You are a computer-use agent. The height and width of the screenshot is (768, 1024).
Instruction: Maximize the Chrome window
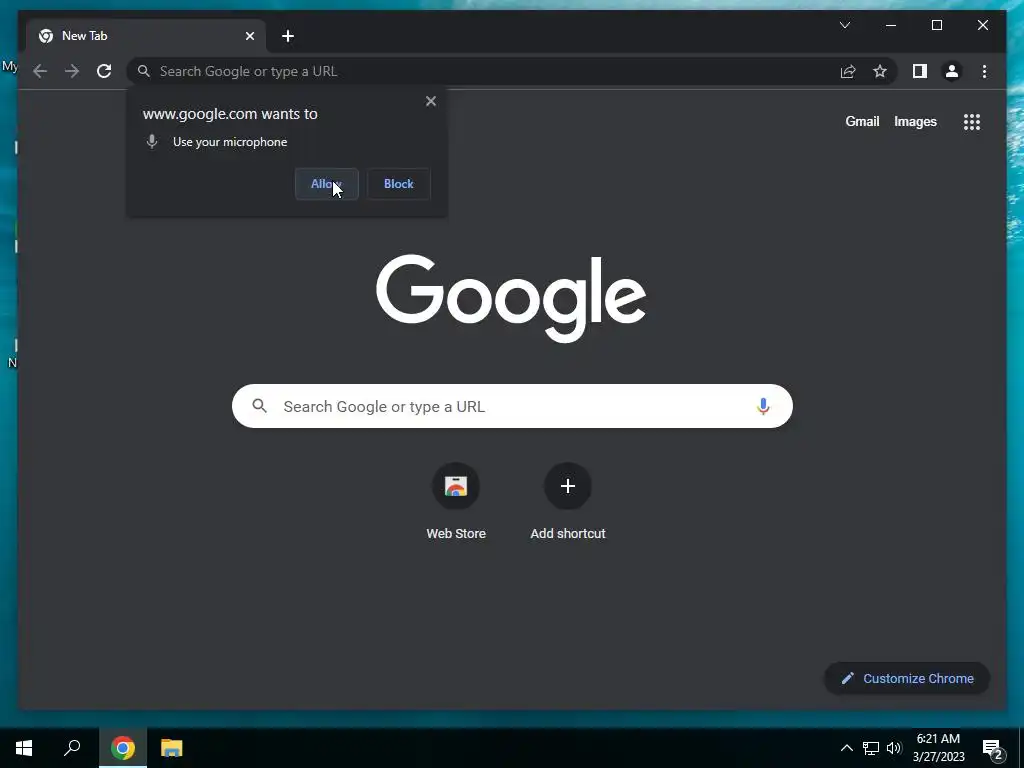tap(936, 25)
